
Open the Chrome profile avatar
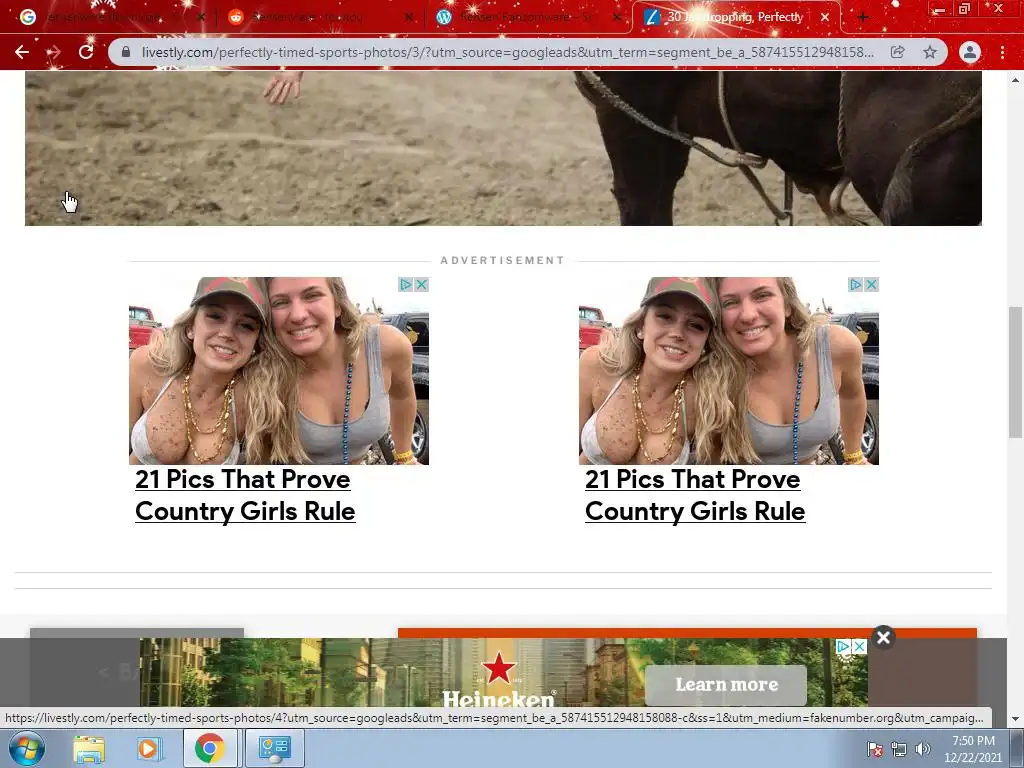coord(970,52)
